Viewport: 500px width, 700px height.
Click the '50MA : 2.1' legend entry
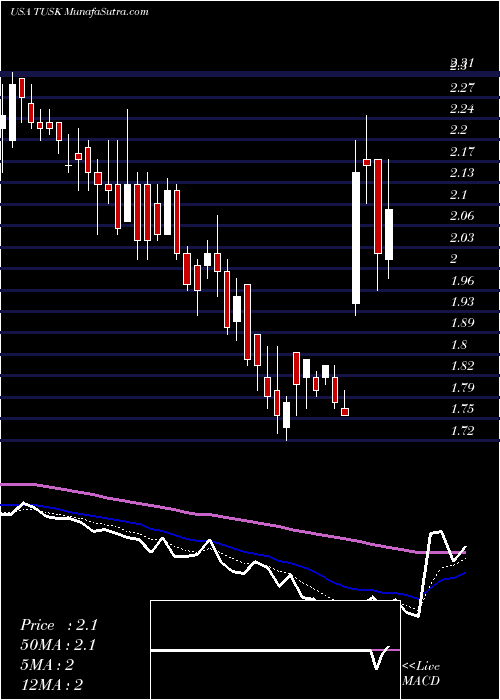(x=58, y=645)
